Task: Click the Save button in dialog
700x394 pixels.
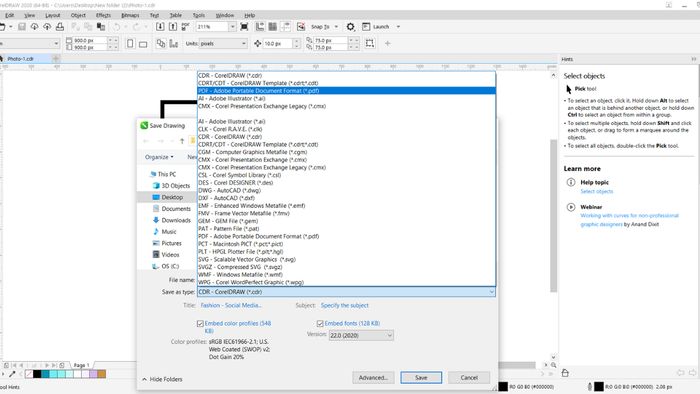Action: click(421, 377)
